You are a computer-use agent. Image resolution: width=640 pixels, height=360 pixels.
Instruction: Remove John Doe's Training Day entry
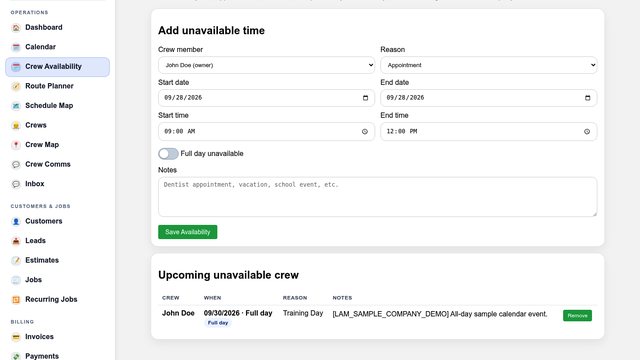tap(577, 316)
